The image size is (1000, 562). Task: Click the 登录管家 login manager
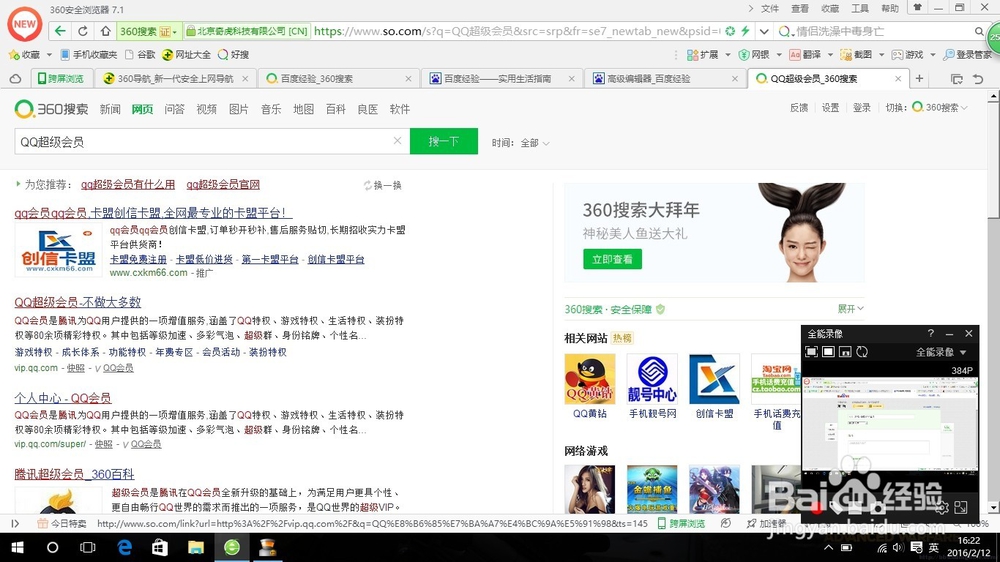967,55
